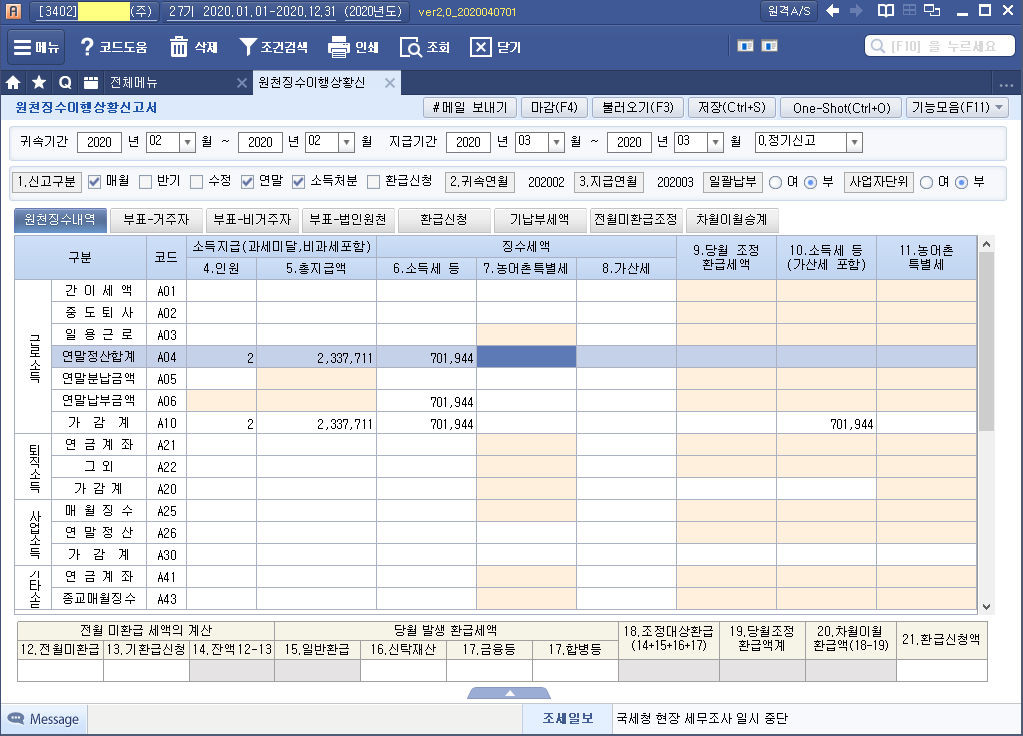Viewport: 1023px width, 736px height.
Task: Click the 귀속기간 start year field
Action: click(x=99, y=142)
